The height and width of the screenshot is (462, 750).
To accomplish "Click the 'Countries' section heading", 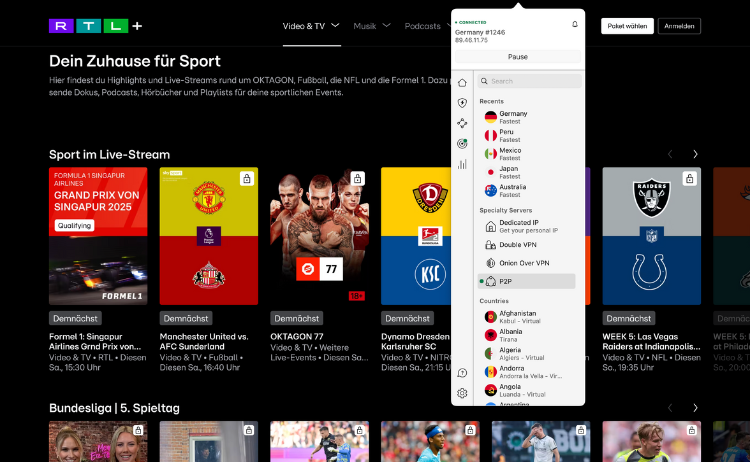I will tap(494, 301).
